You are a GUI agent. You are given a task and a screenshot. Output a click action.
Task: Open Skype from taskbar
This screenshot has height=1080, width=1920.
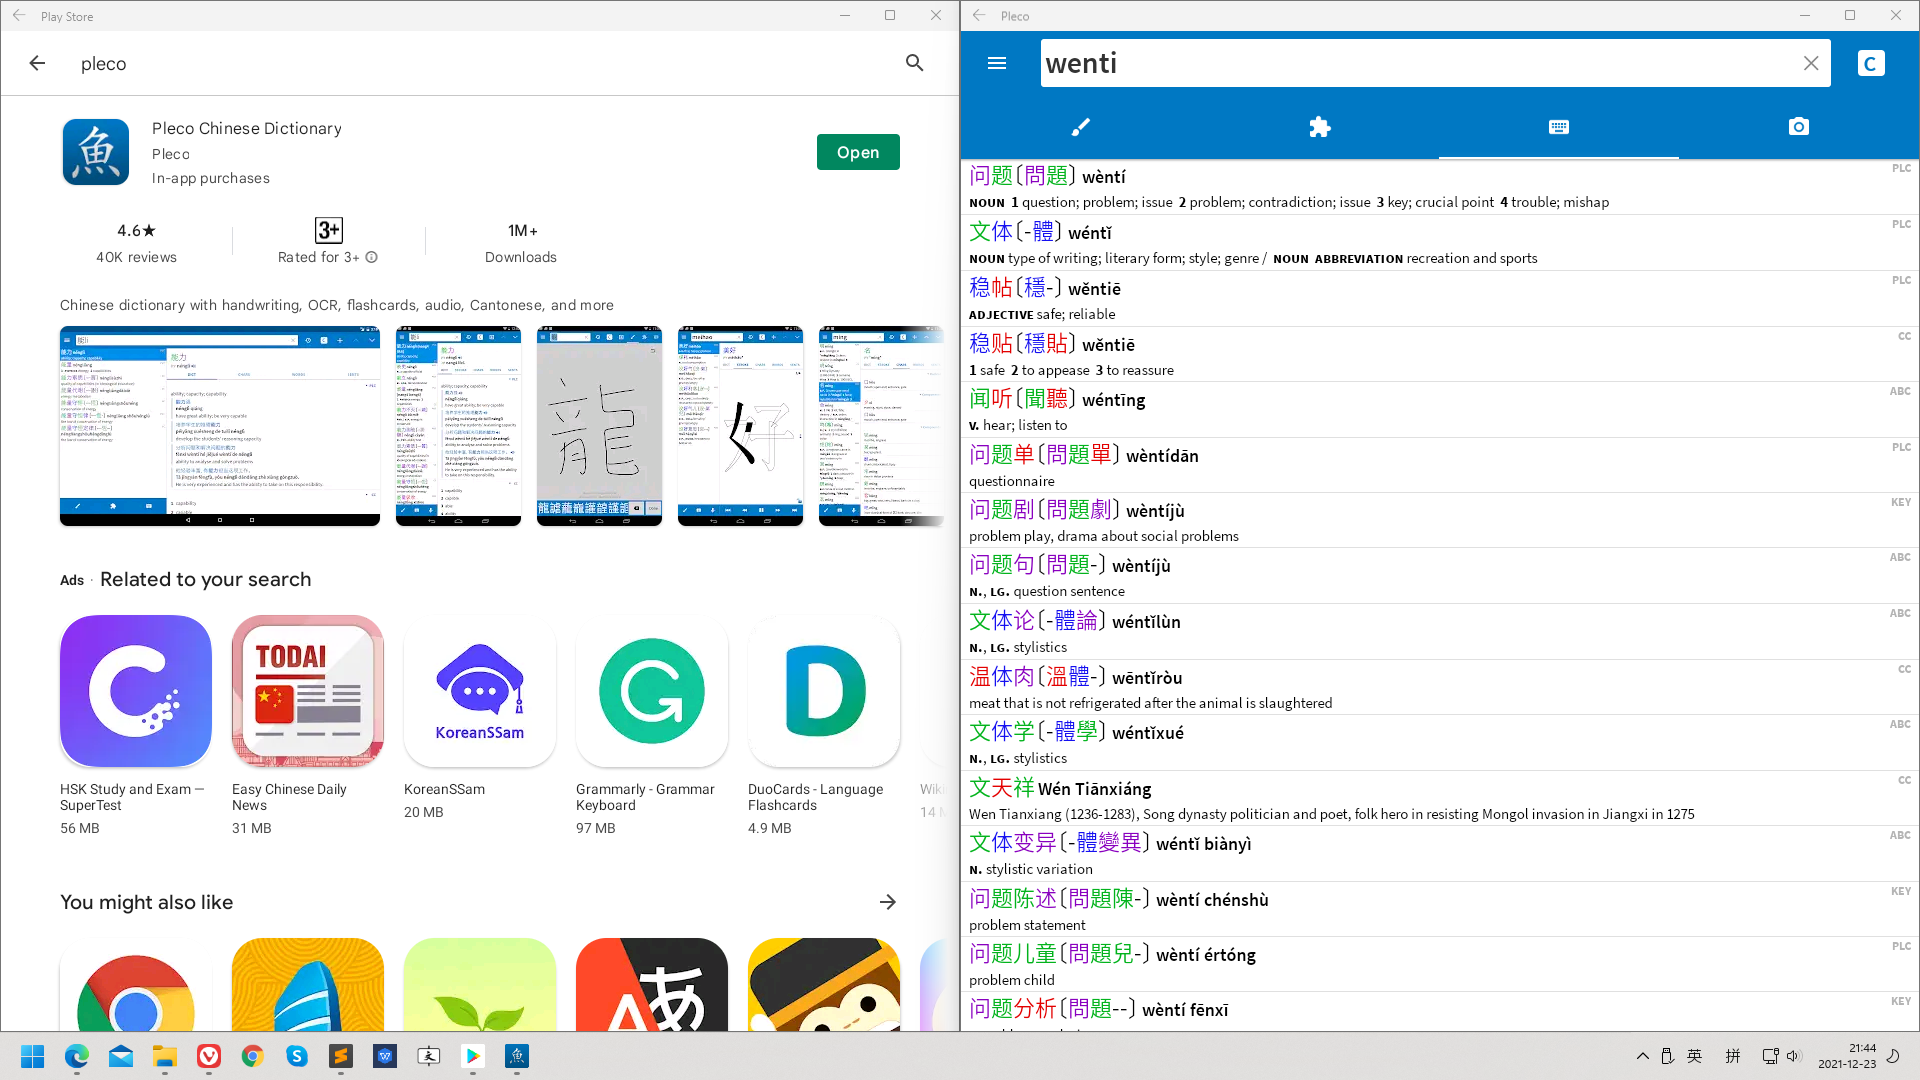(297, 1056)
